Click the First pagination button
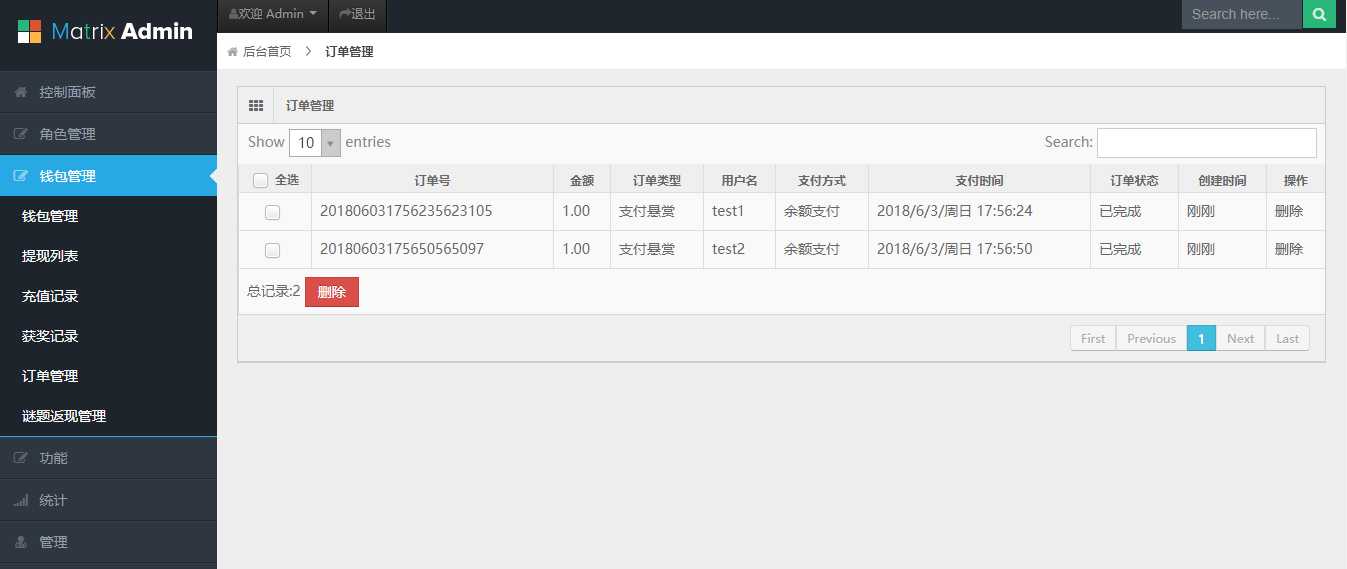This screenshot has width=1347, height=569. [1093, 338]
